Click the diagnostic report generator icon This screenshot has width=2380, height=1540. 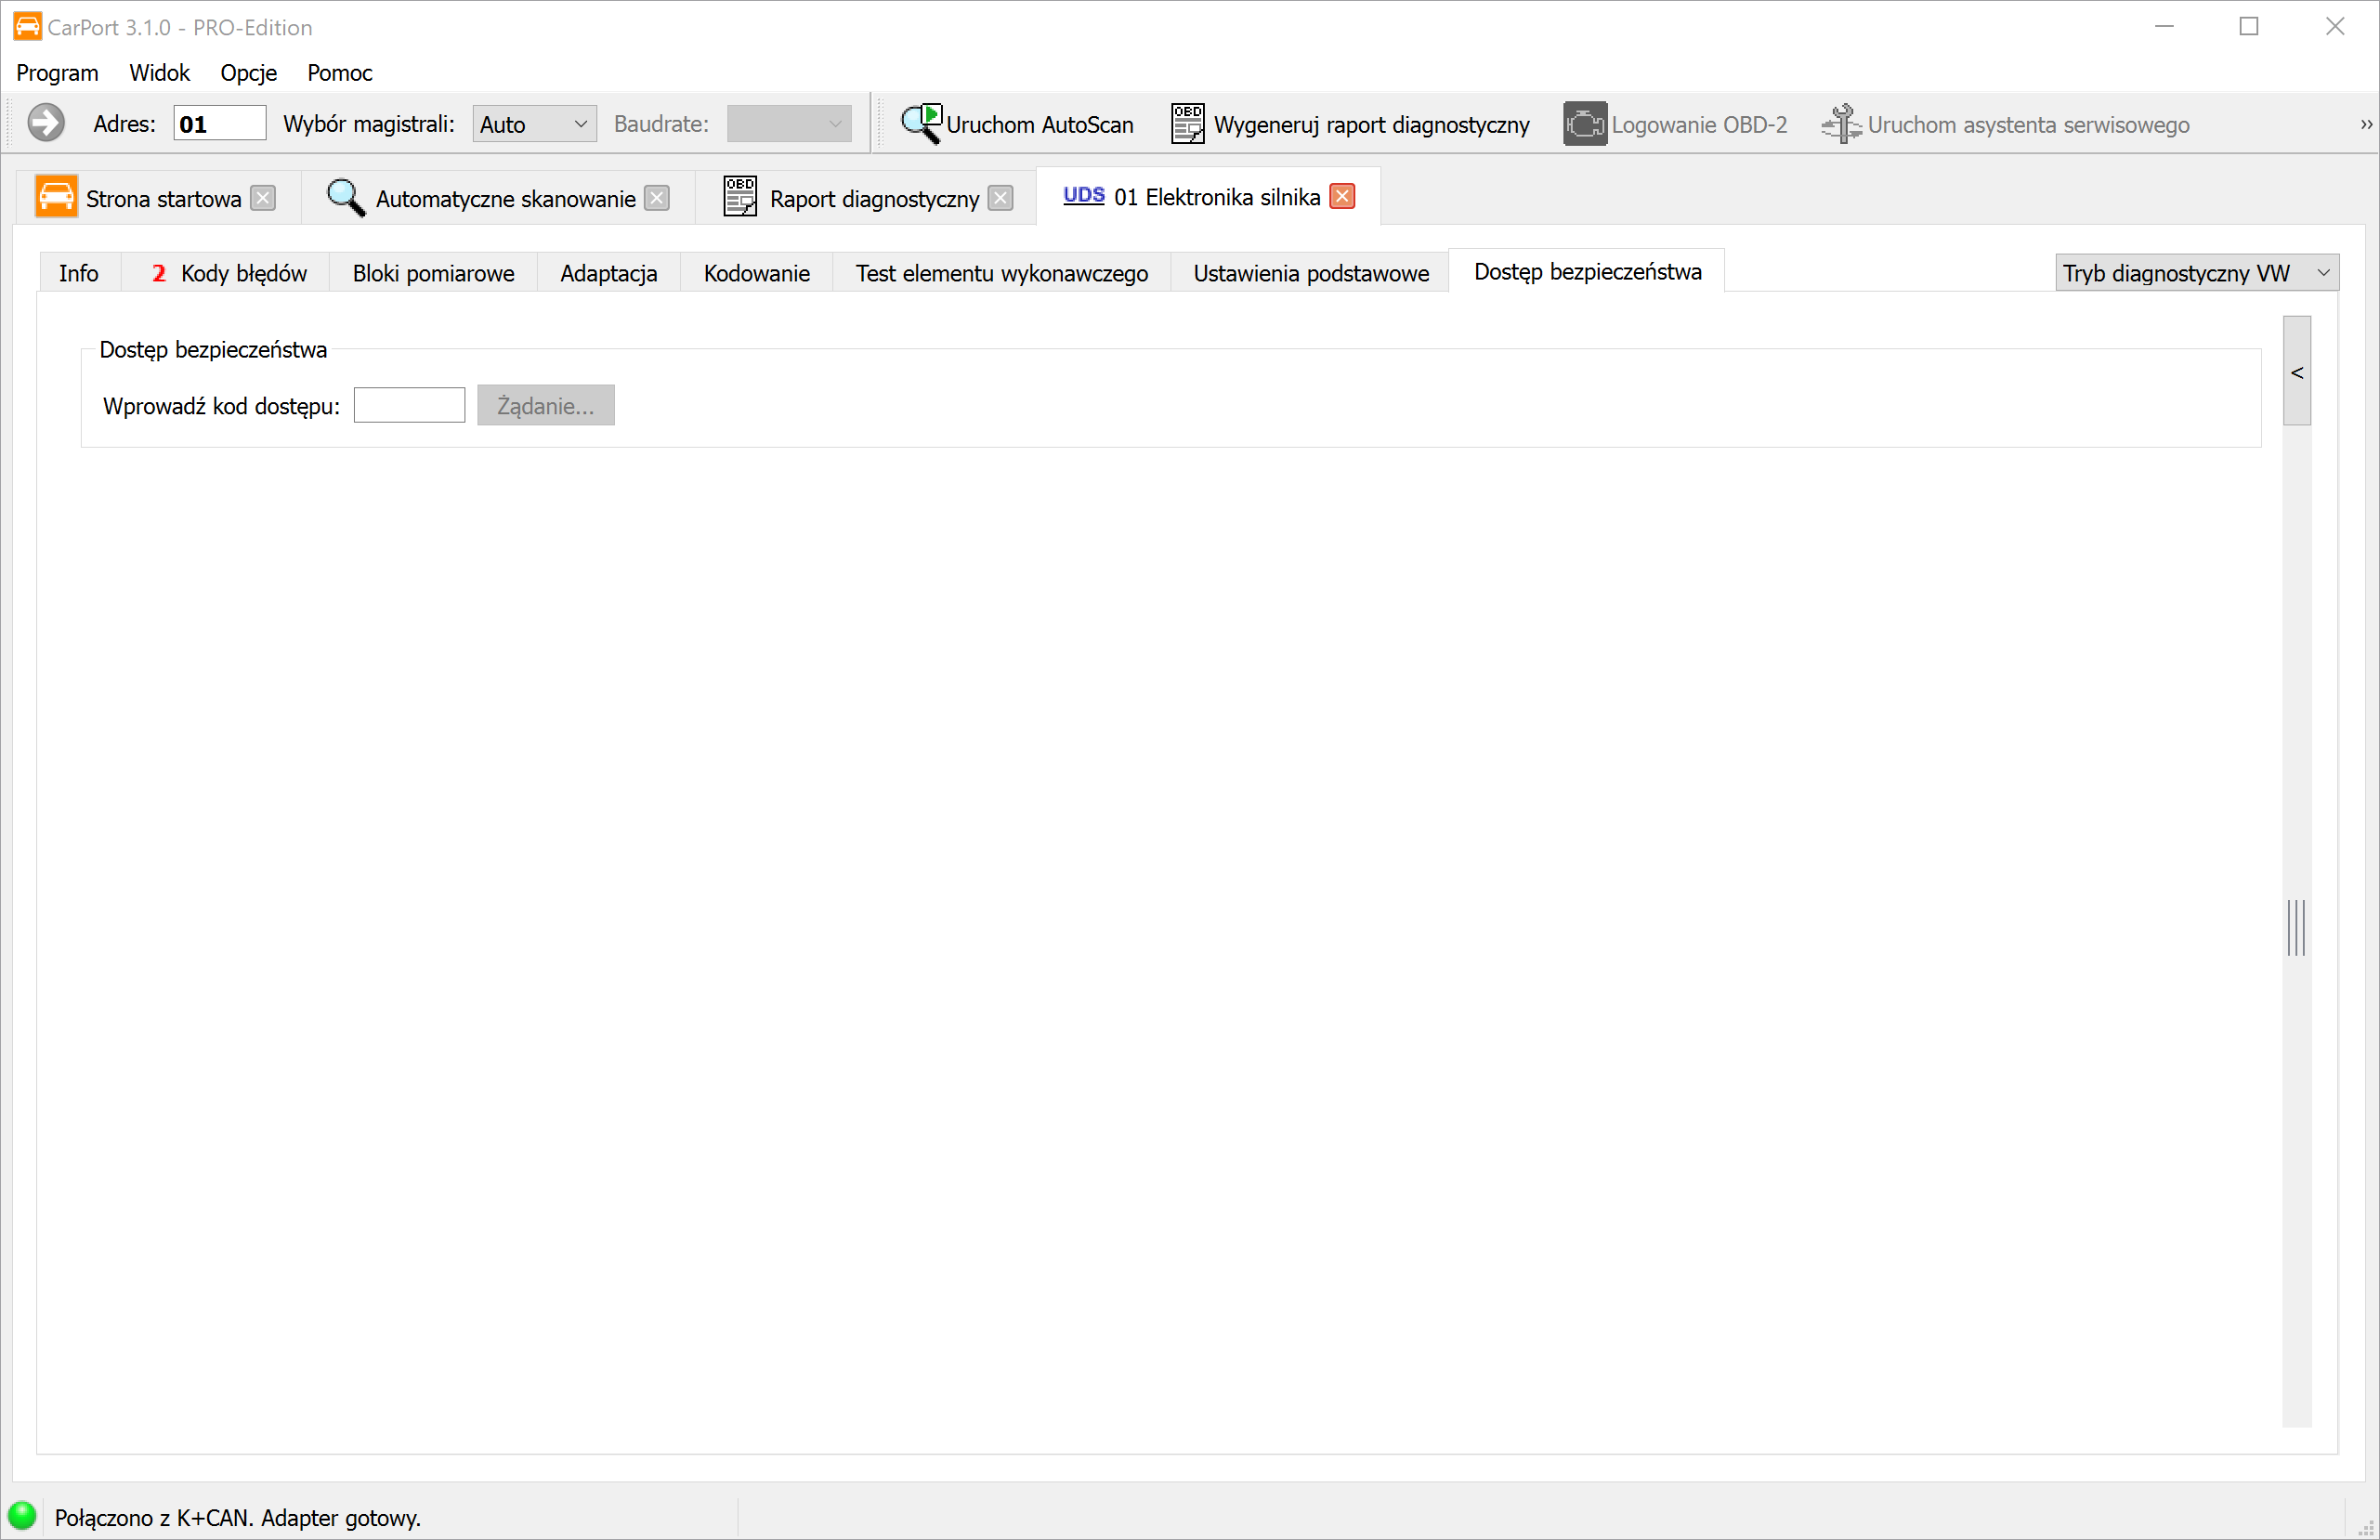(1188, 124)
